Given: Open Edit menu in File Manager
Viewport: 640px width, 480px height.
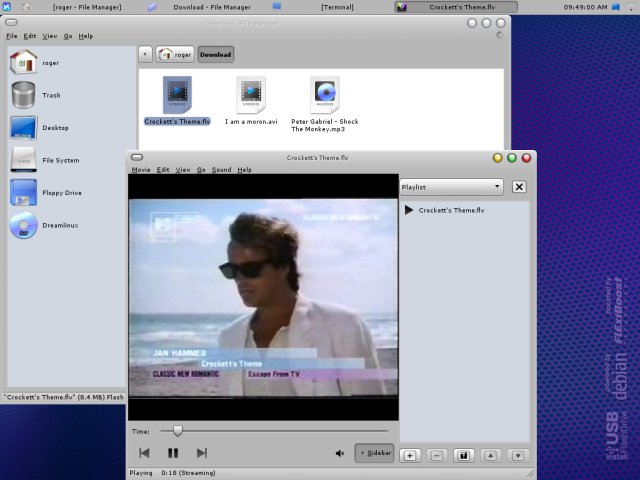Looking at the screenshot, I should pos(29,36).
